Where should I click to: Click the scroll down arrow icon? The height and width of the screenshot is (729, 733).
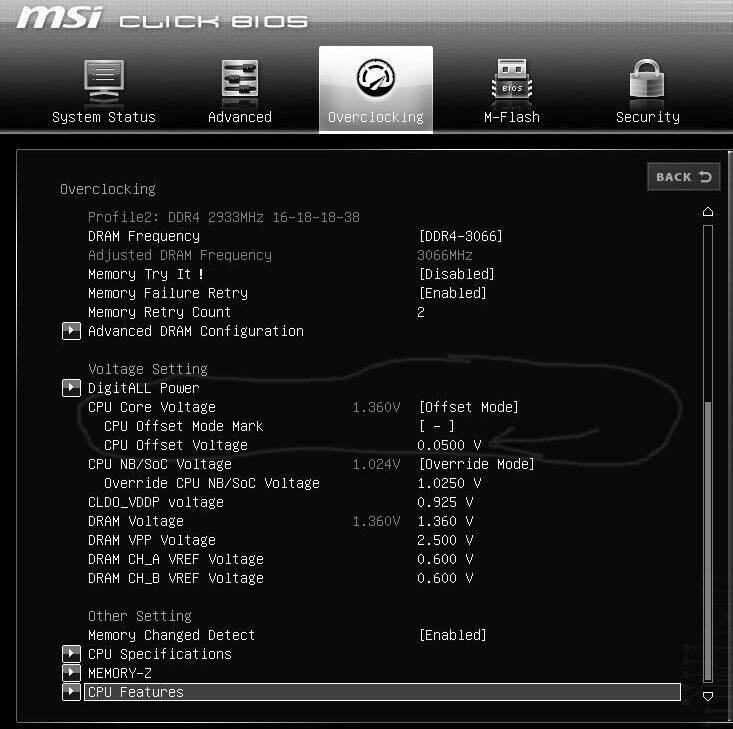[708, 696]
